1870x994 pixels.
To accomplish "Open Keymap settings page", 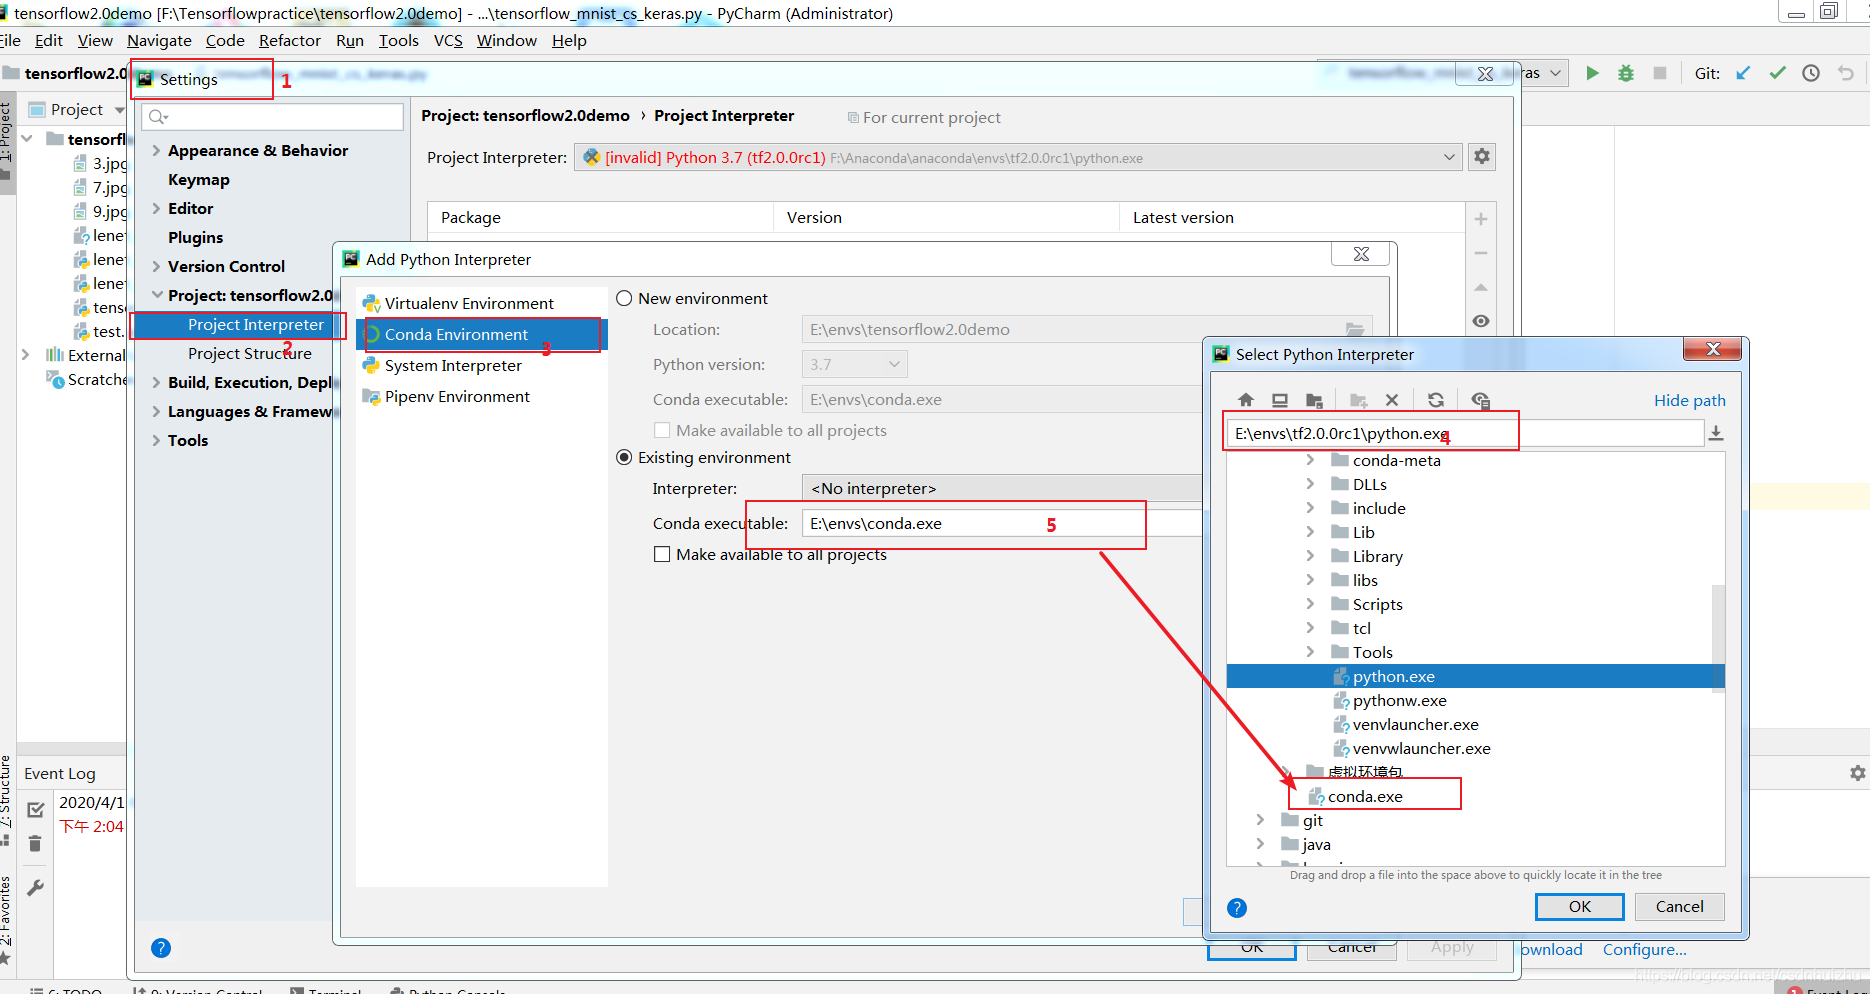I will pos(198,179).
